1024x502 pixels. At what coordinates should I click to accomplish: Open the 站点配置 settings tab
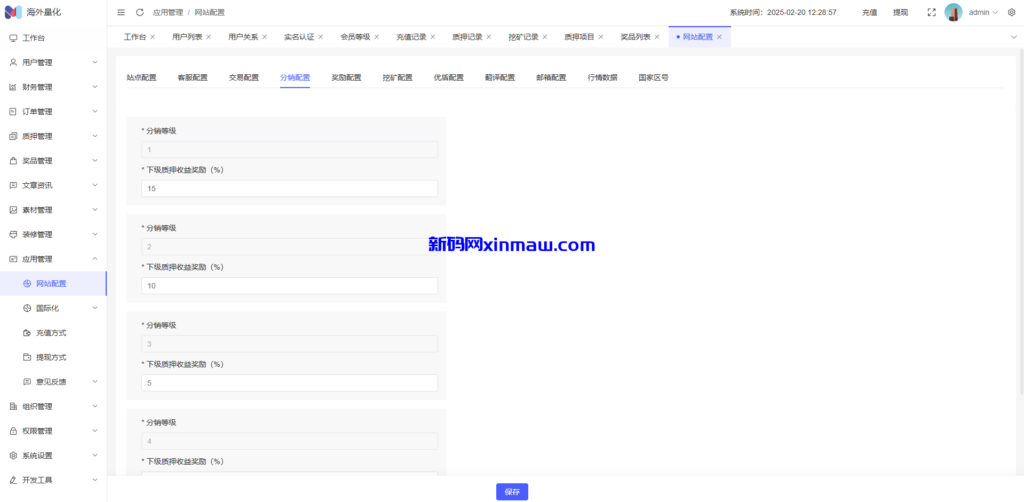coord(141,78)
